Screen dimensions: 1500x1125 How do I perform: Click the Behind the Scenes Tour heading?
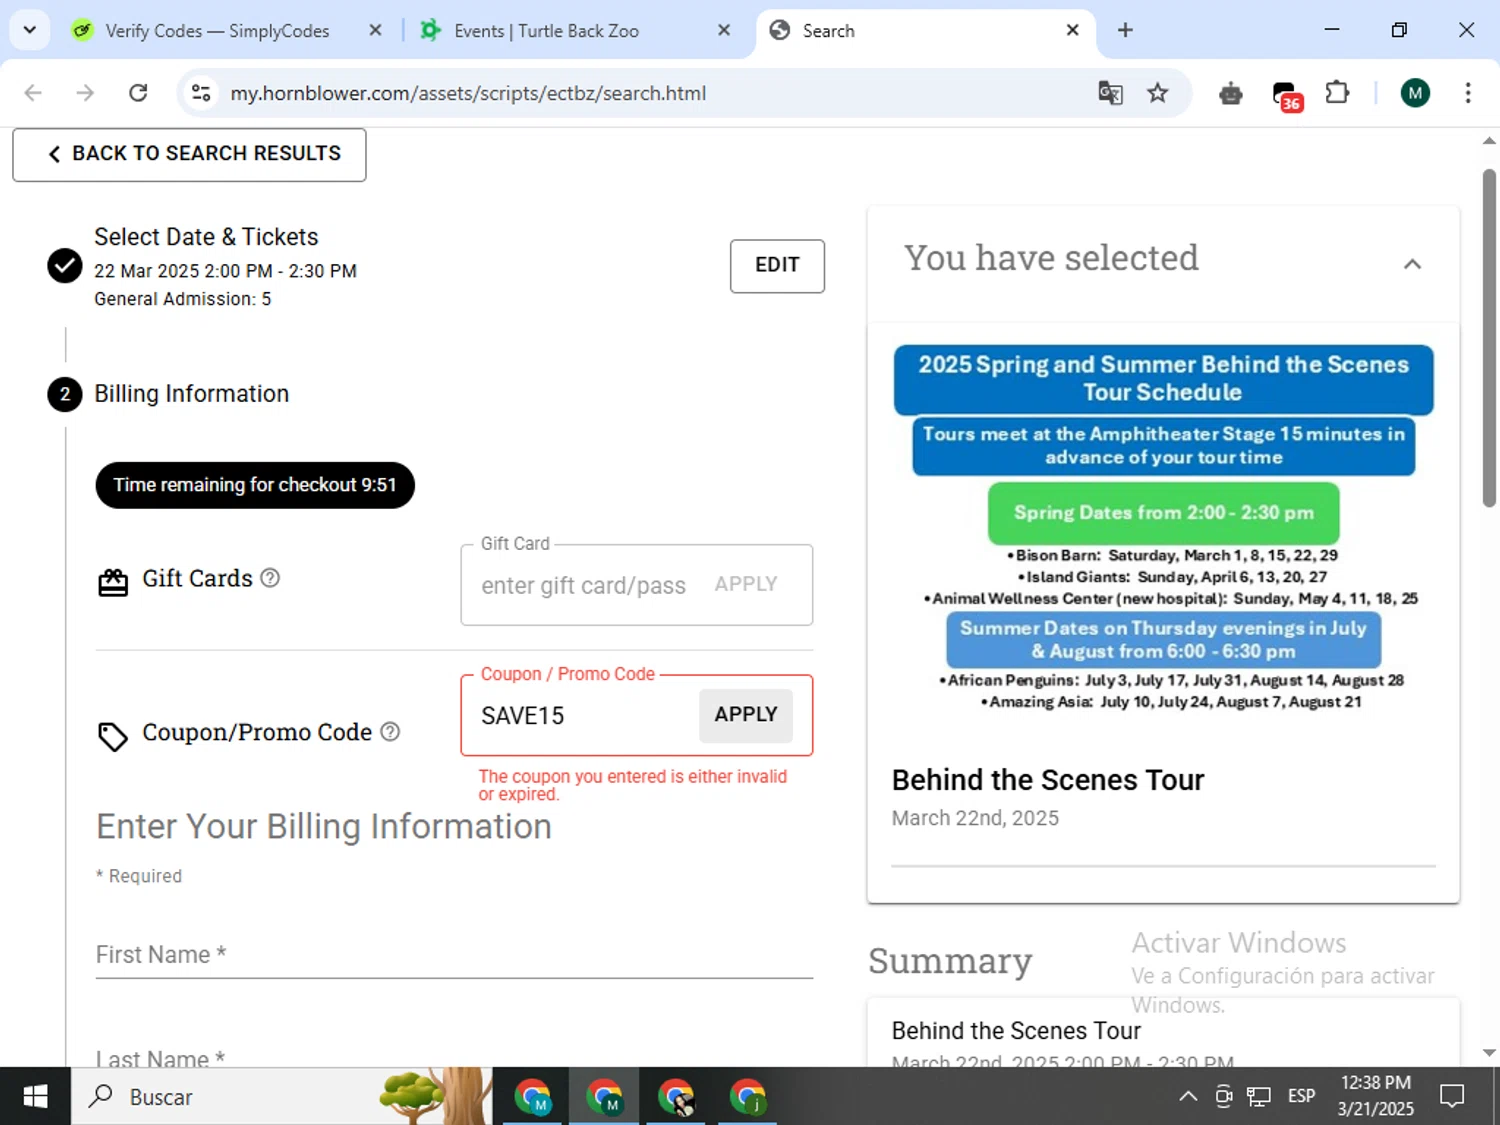1047,780
